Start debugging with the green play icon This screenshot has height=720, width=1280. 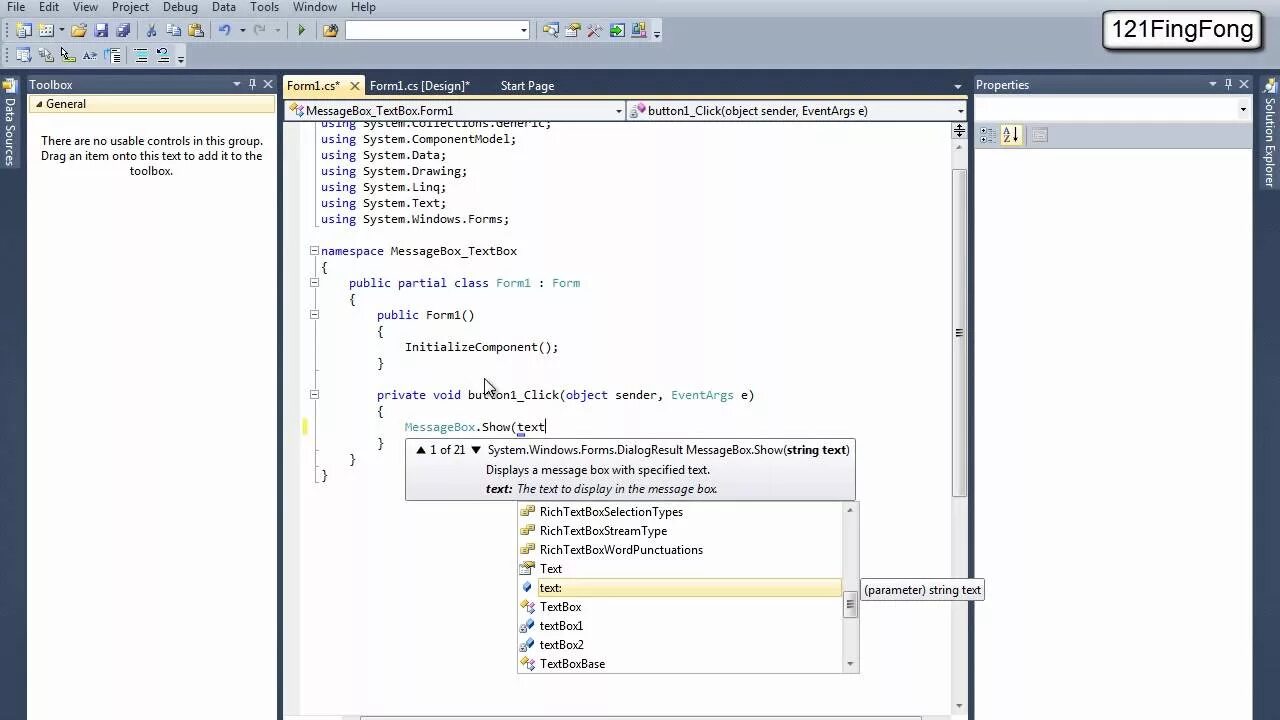pyautogui.click(x=301, y=31)
